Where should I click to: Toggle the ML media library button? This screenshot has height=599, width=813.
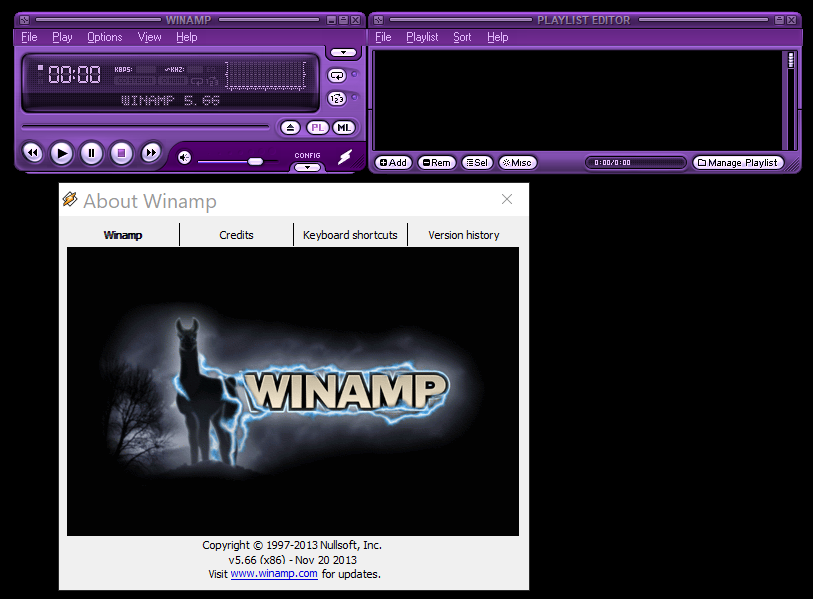pyautogui.click(x=344, y=128)
